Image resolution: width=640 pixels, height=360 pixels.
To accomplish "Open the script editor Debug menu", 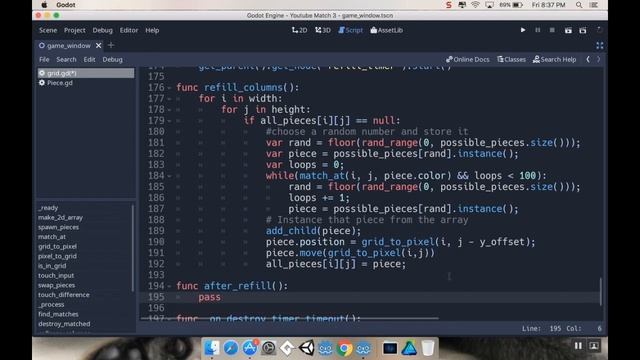I will point(113,60).
